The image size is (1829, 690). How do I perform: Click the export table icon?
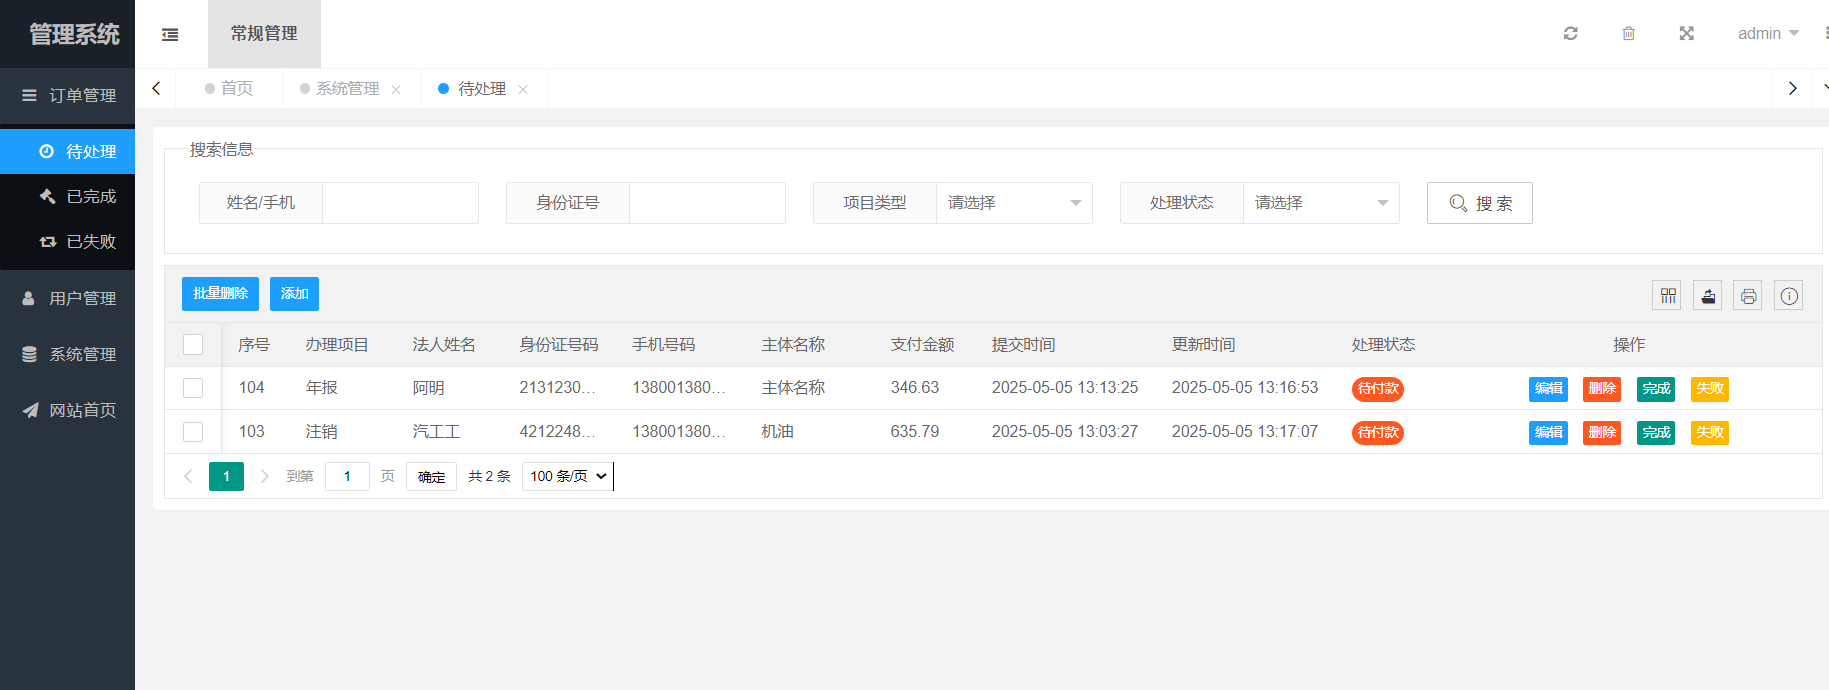(x=1707, y=296)
